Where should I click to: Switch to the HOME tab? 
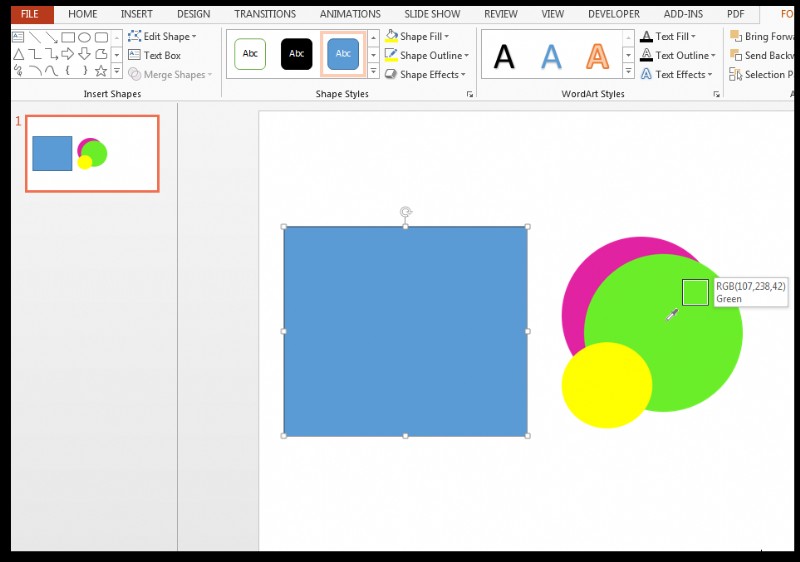[83, 14]
